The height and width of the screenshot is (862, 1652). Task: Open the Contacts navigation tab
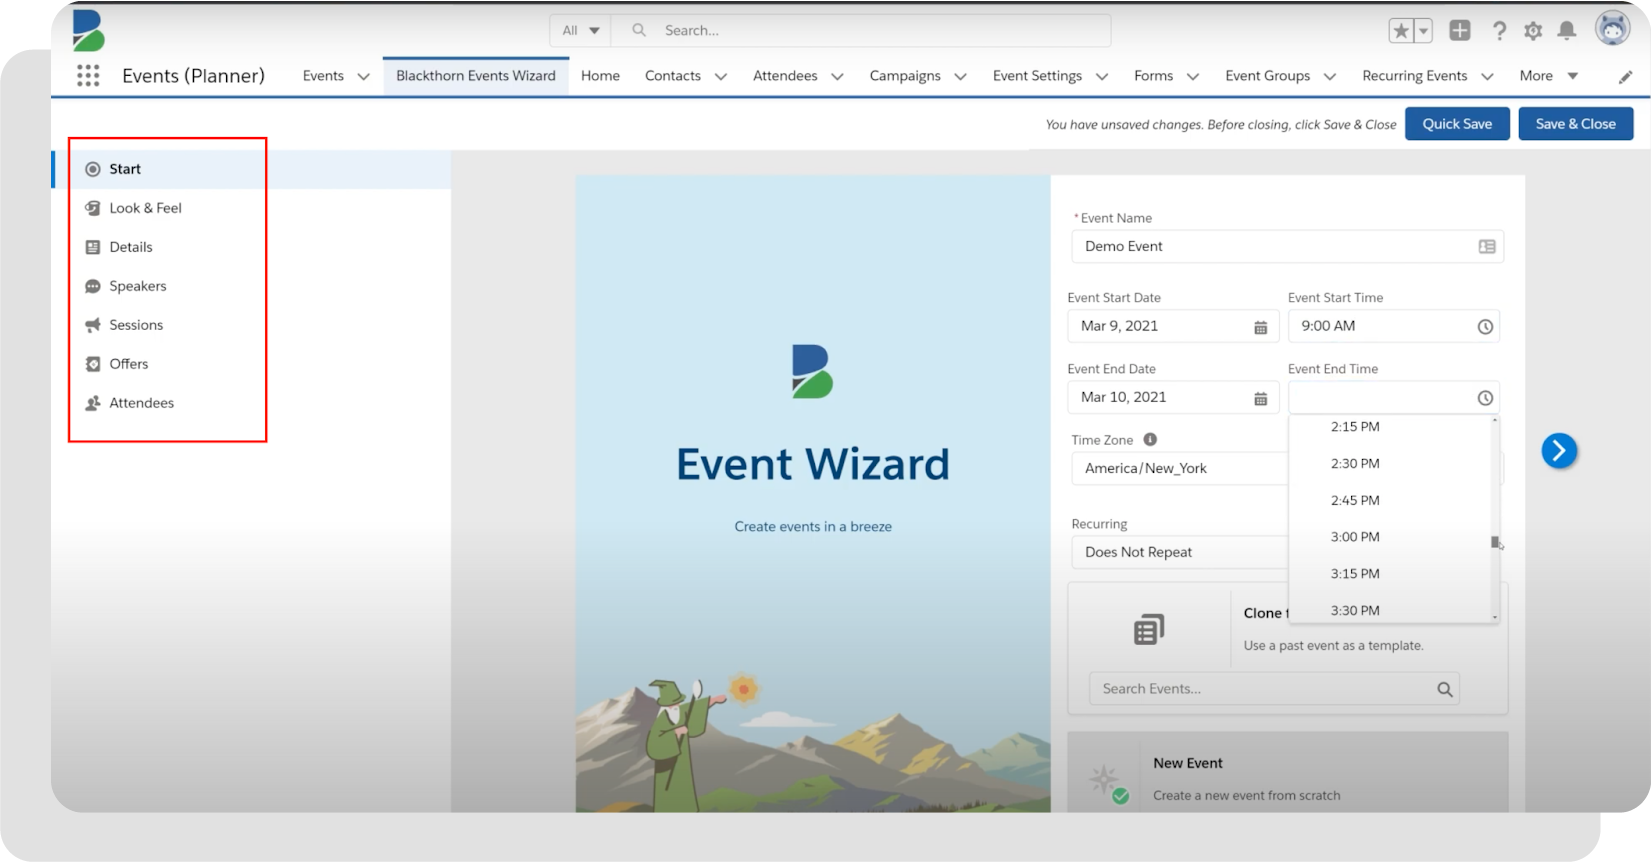point(673,76)
